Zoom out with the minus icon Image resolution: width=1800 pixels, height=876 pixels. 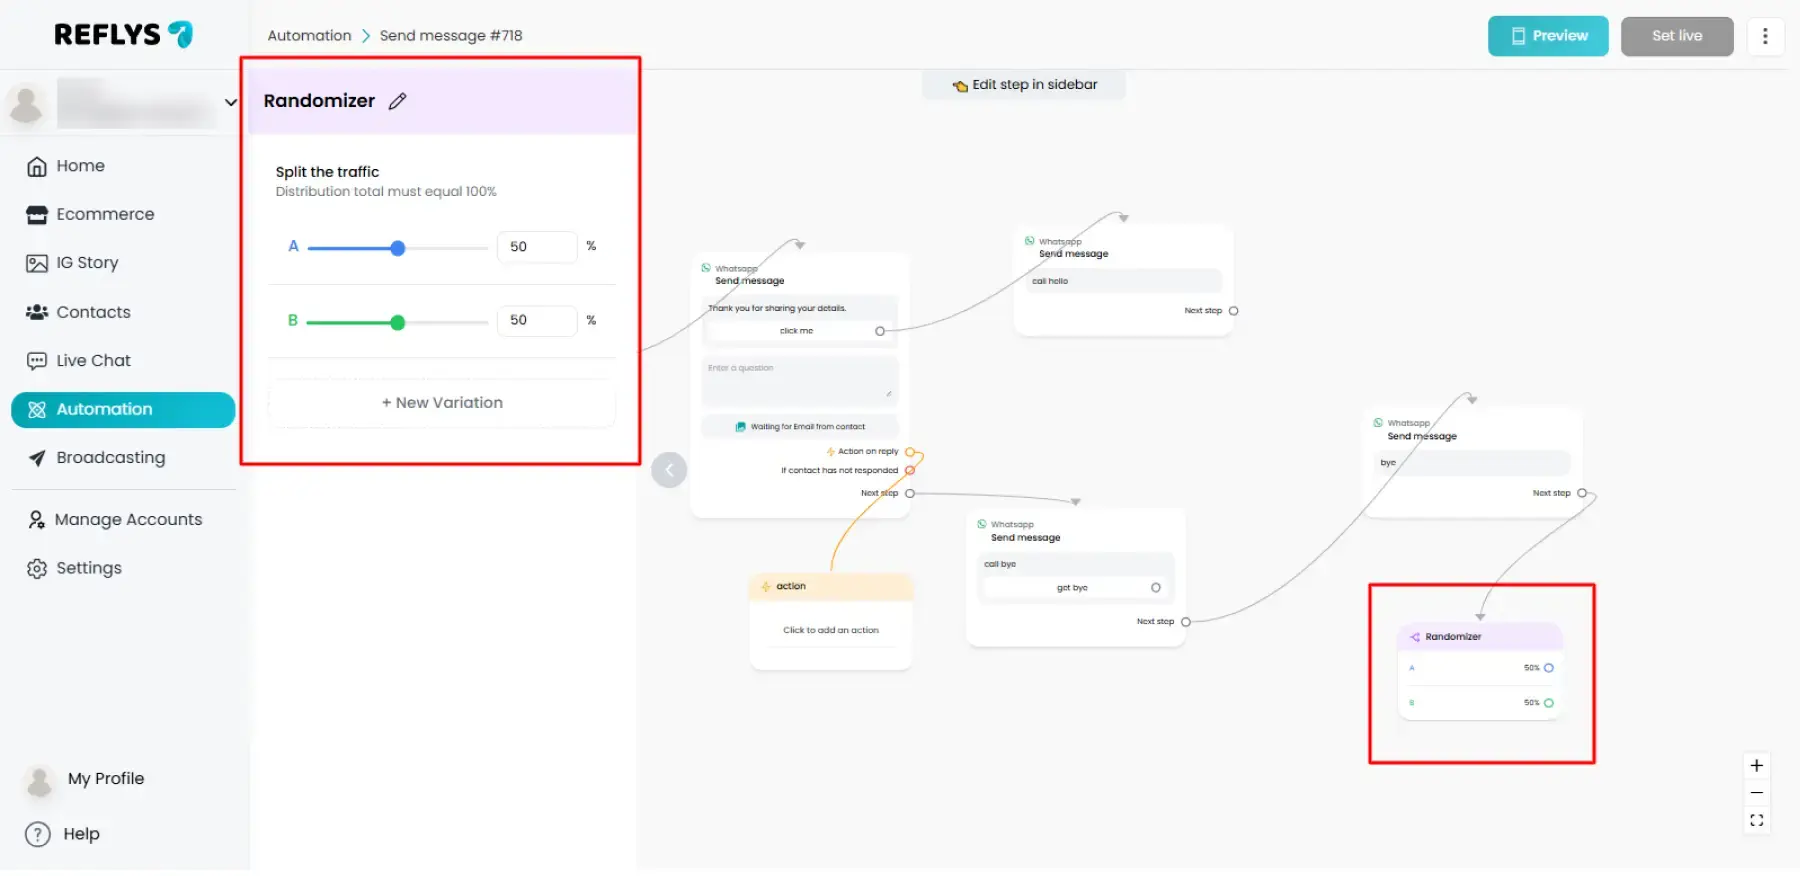click(x=1756, y=793)
